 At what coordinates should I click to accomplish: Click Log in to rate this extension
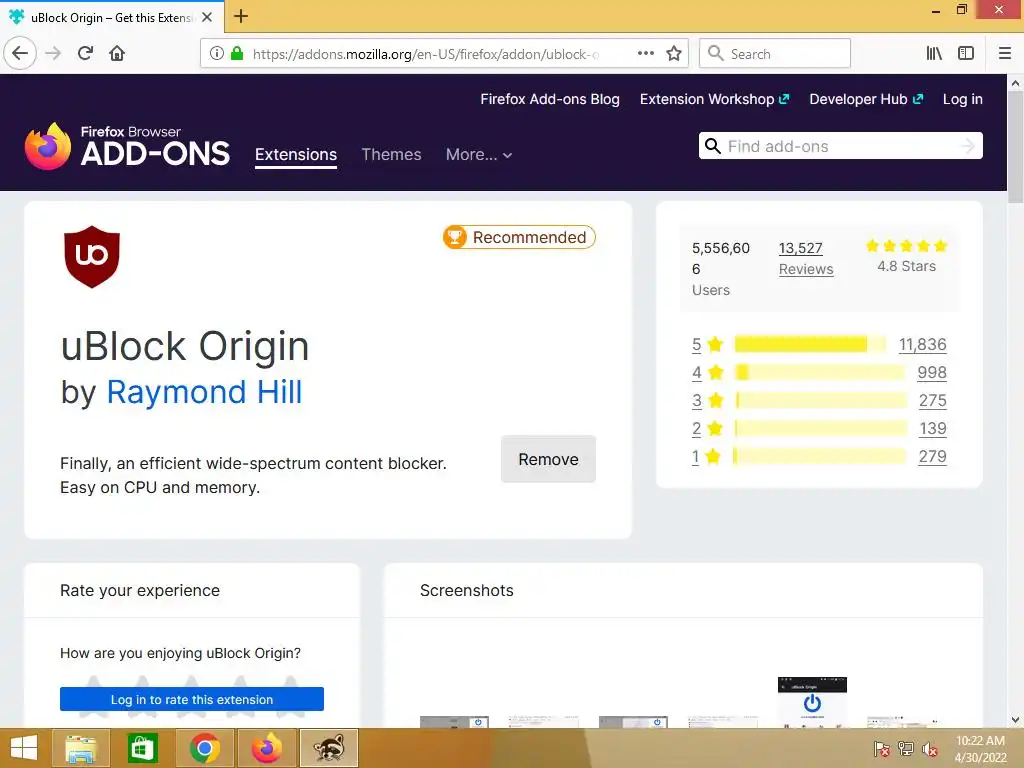192,699
